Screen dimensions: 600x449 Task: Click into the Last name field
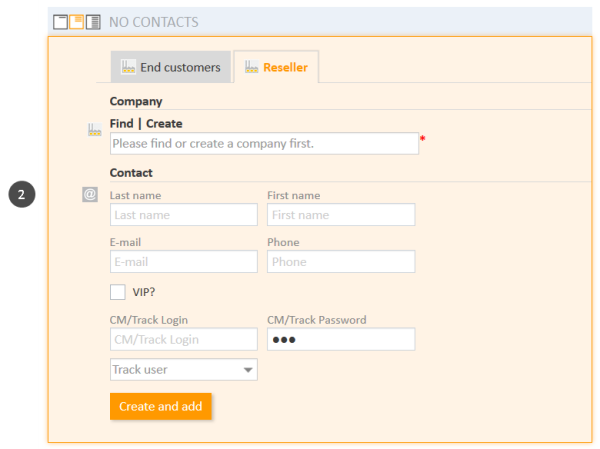point(184,215)
